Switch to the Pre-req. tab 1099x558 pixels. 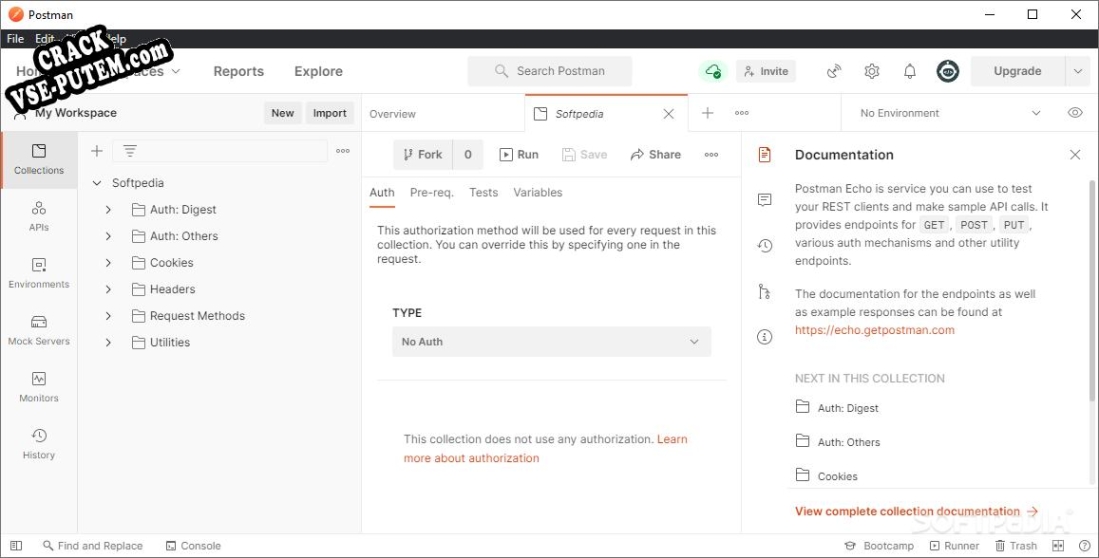coord(431,192)
